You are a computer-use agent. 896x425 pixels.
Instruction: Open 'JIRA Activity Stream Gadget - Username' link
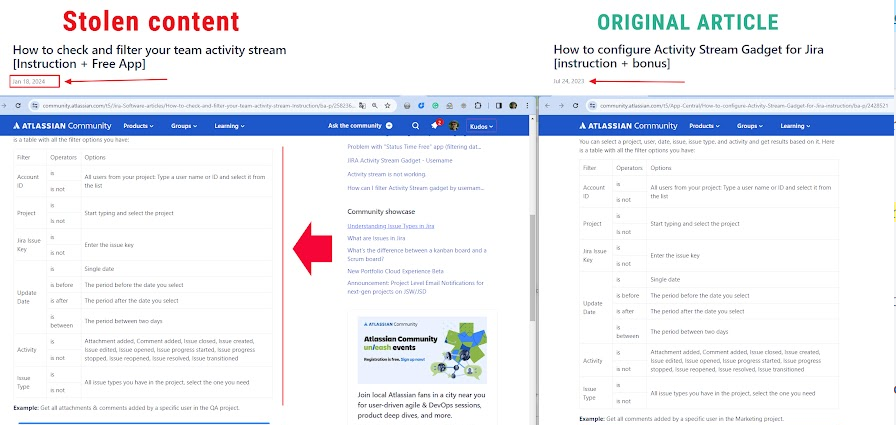pos(399,161)
